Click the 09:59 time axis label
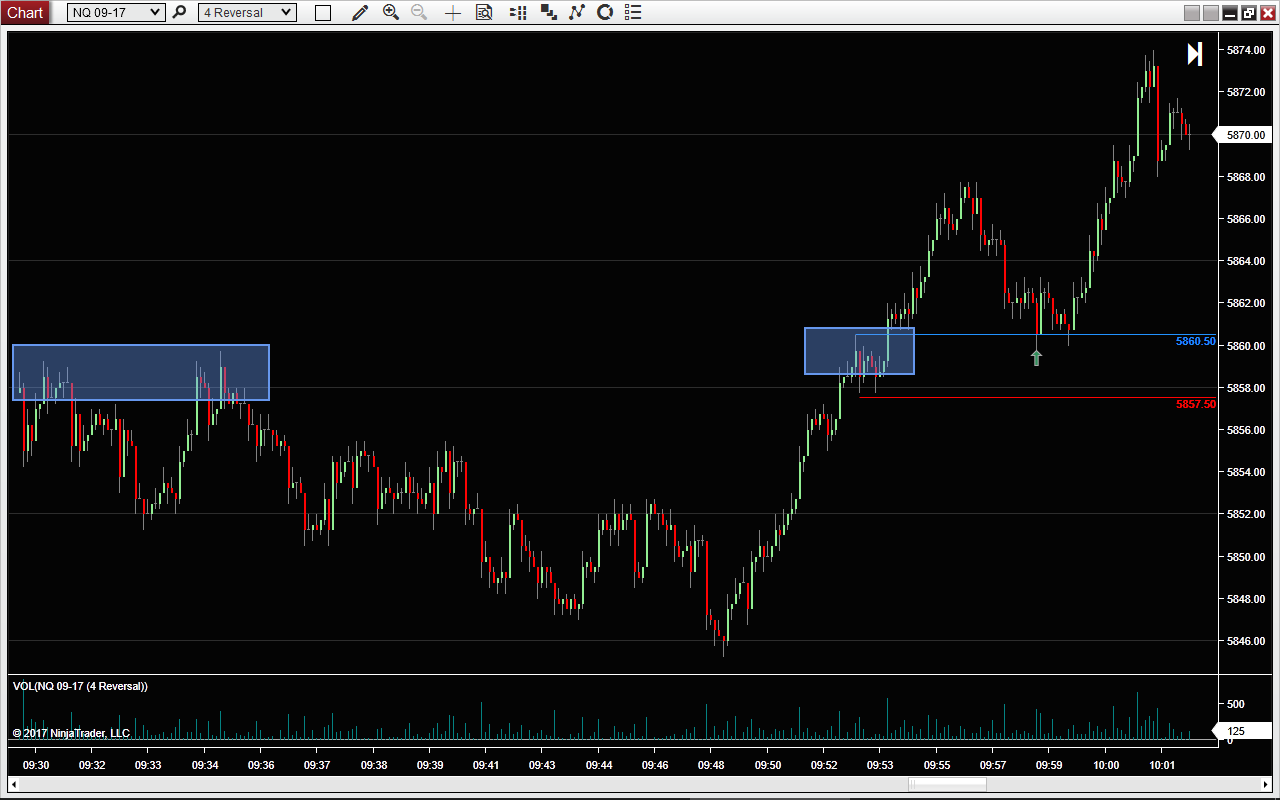1280x800 pixels. point(1049,765)
